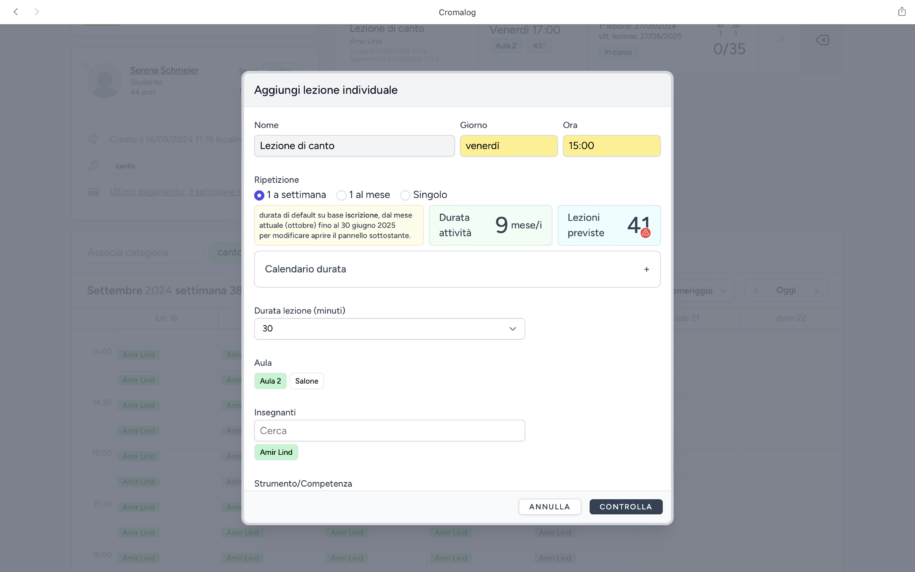Open the share icon in title bar
Viewport: 915px width, 572px height.
pos(901,12)
